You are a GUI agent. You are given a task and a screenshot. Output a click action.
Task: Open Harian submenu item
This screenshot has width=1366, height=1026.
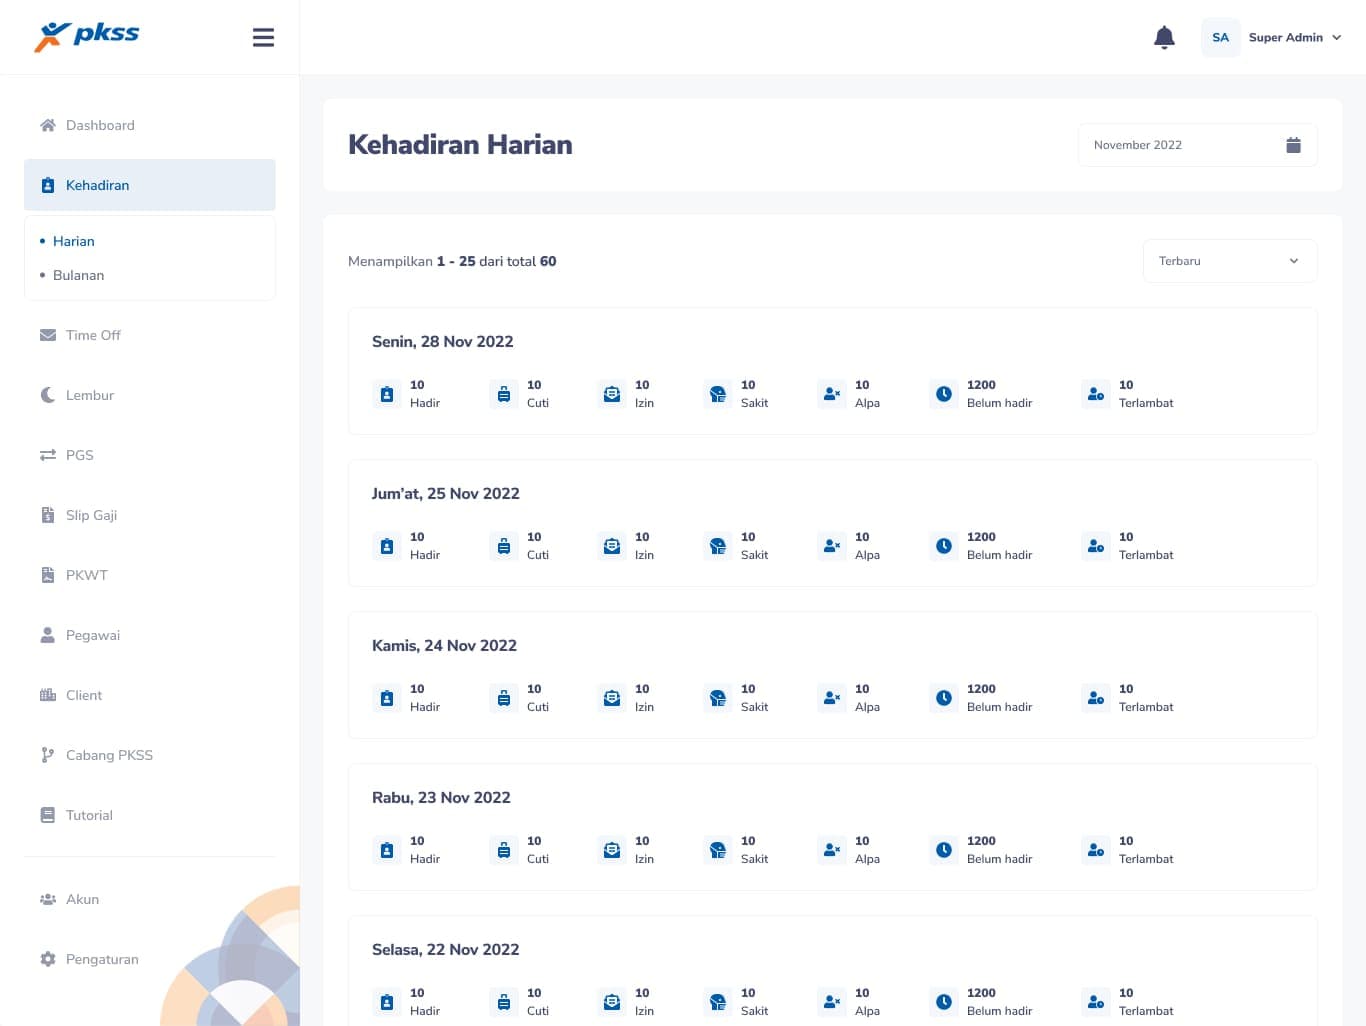(74, 241)
